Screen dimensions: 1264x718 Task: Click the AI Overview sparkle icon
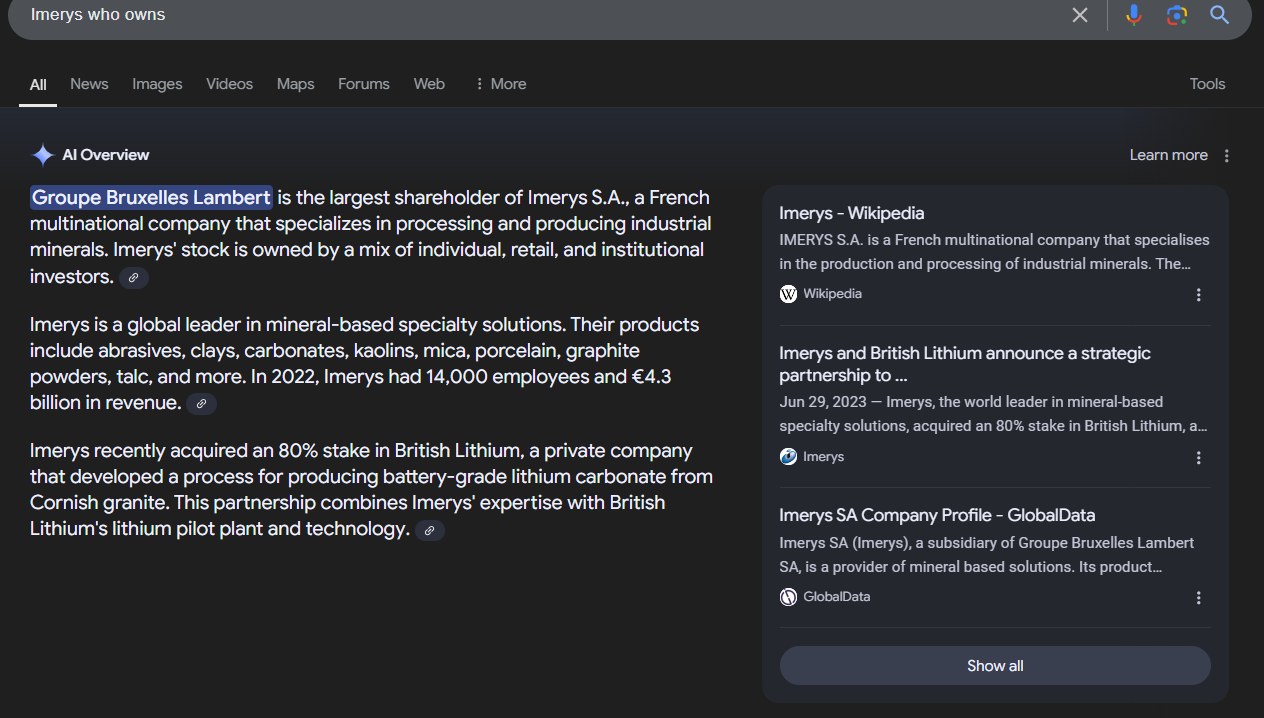click(x=42, y=155)
